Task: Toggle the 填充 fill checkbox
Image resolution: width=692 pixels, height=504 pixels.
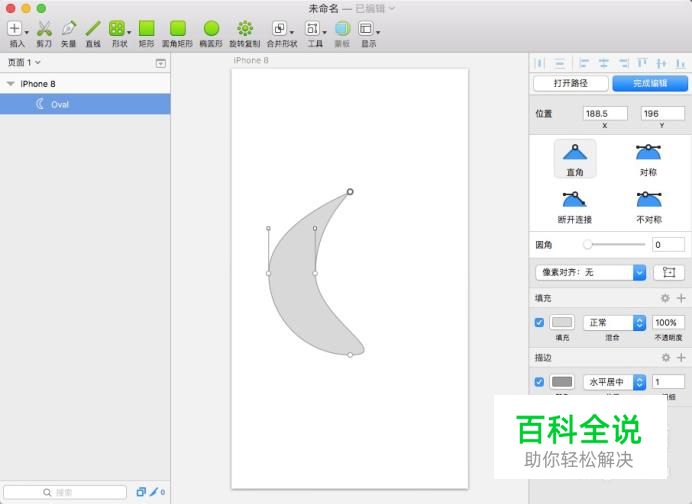Action: (x=539, y=322)
